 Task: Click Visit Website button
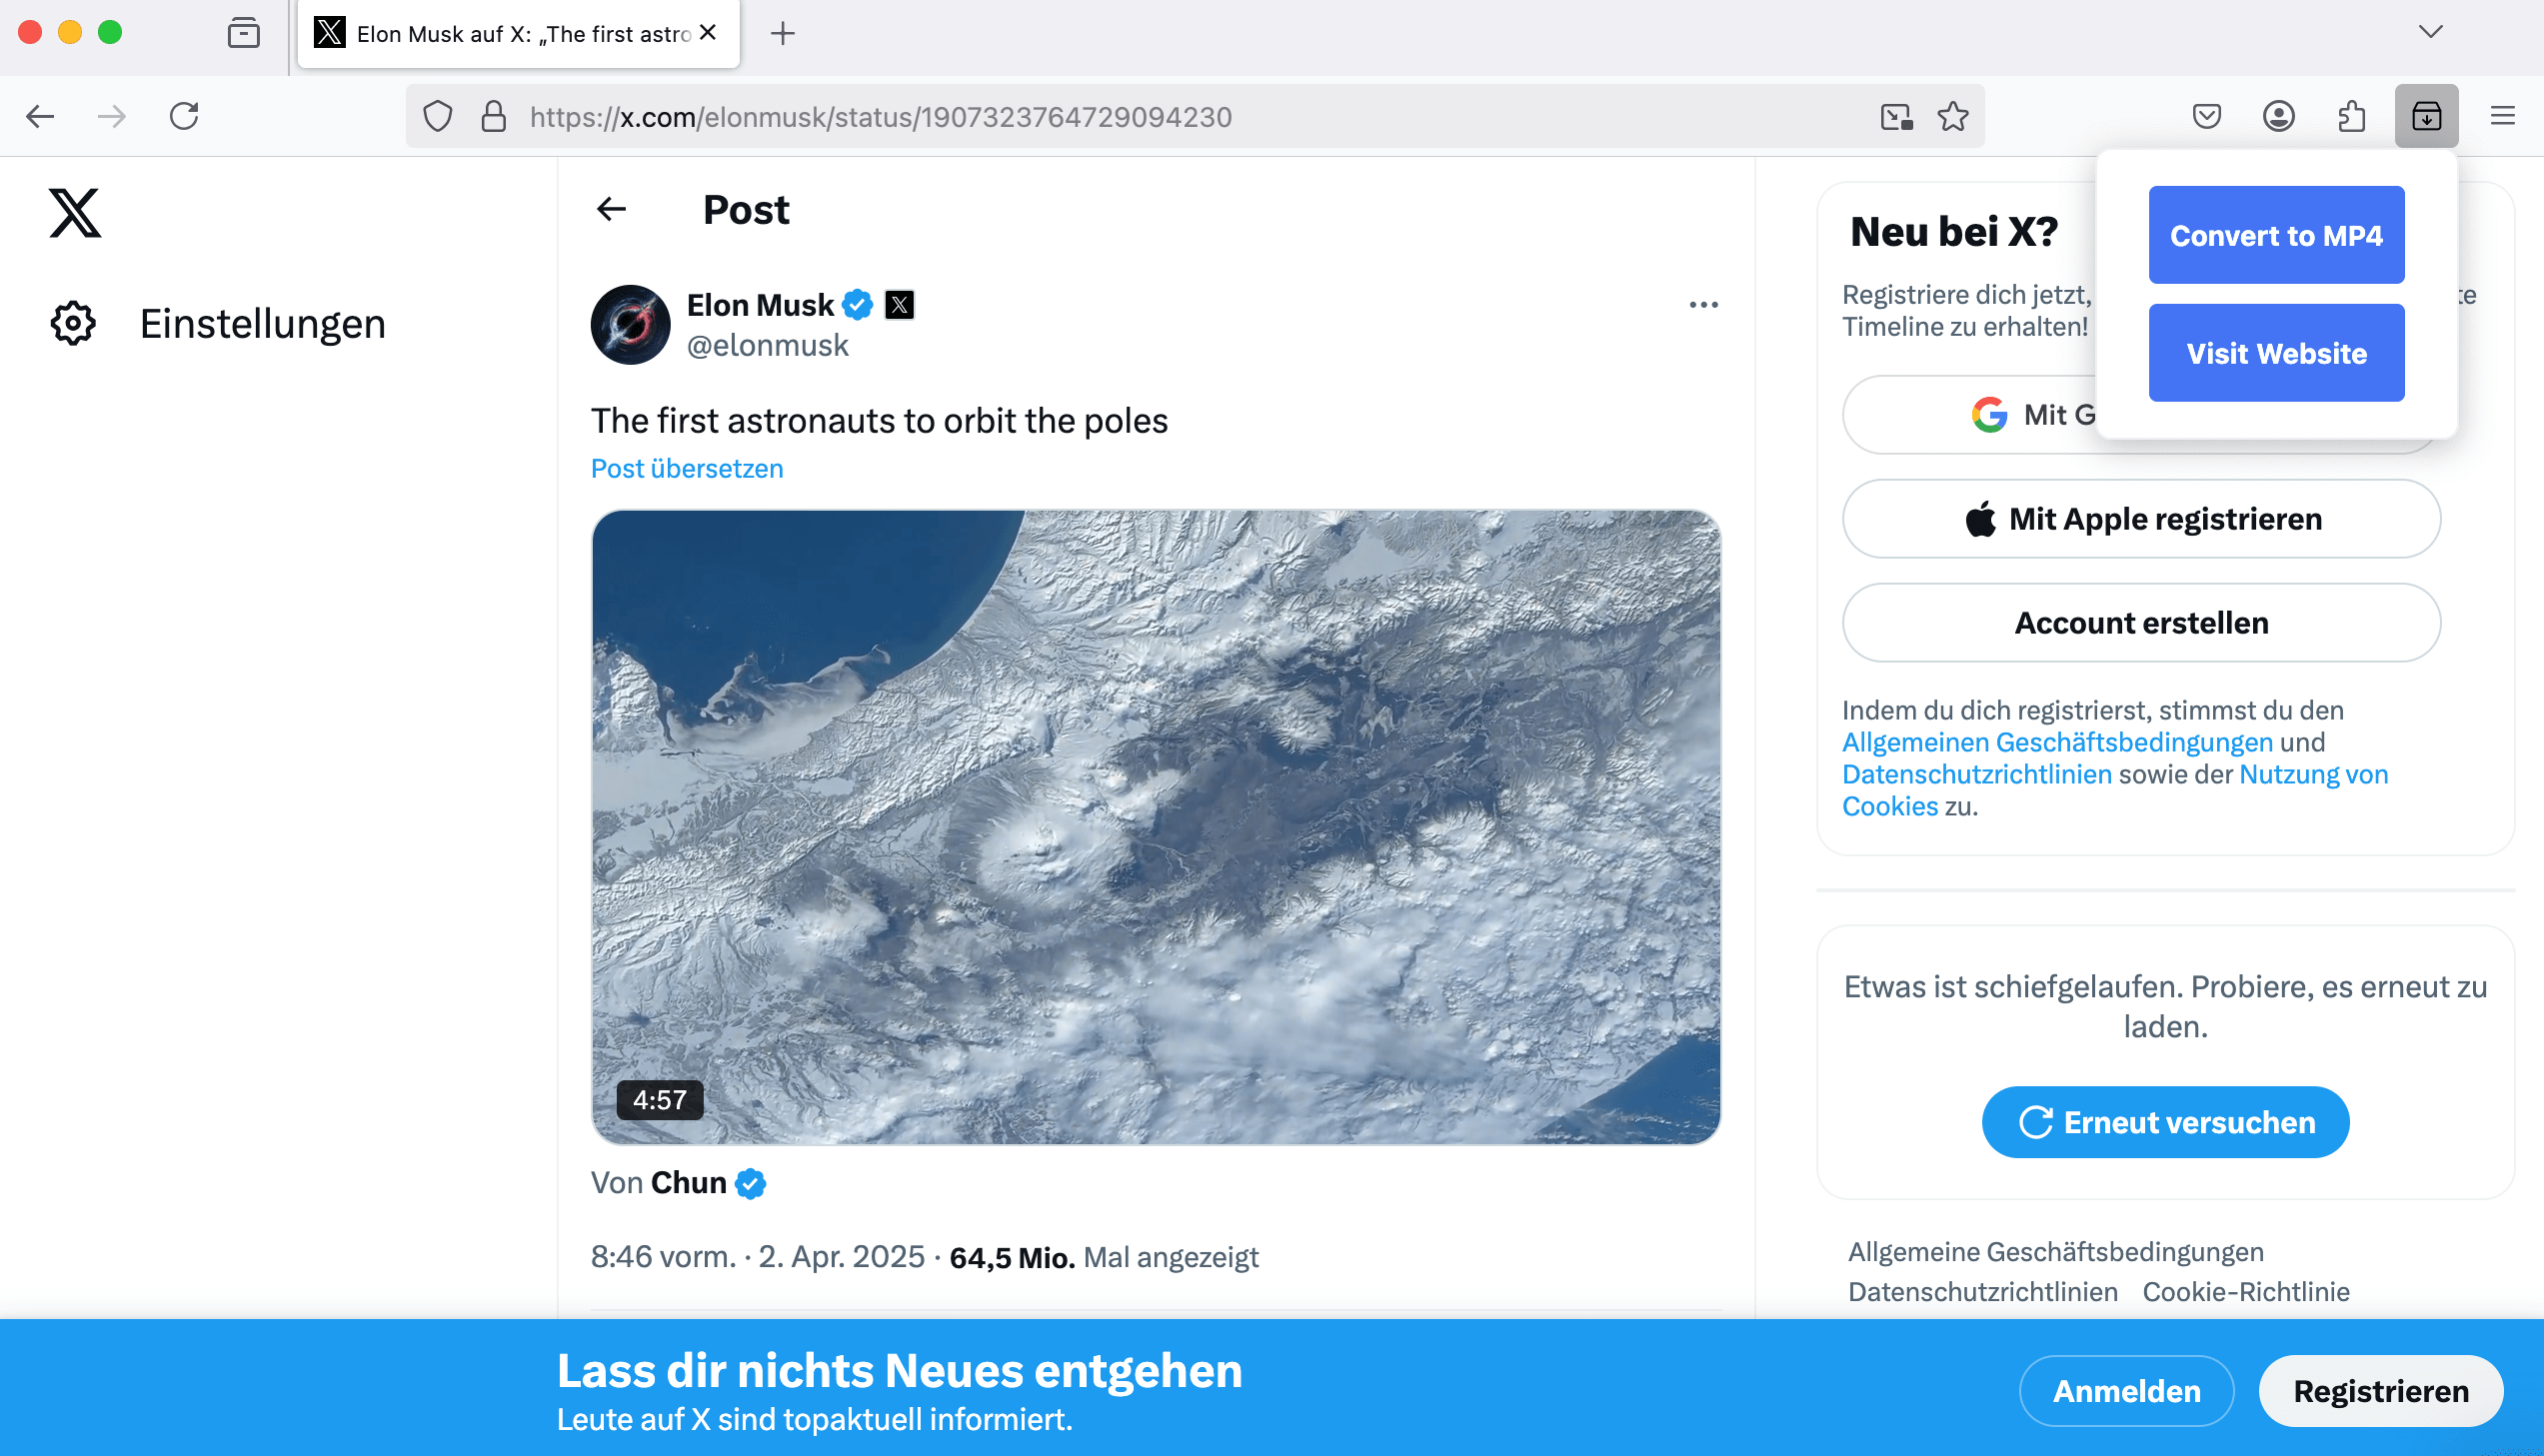2276,353
